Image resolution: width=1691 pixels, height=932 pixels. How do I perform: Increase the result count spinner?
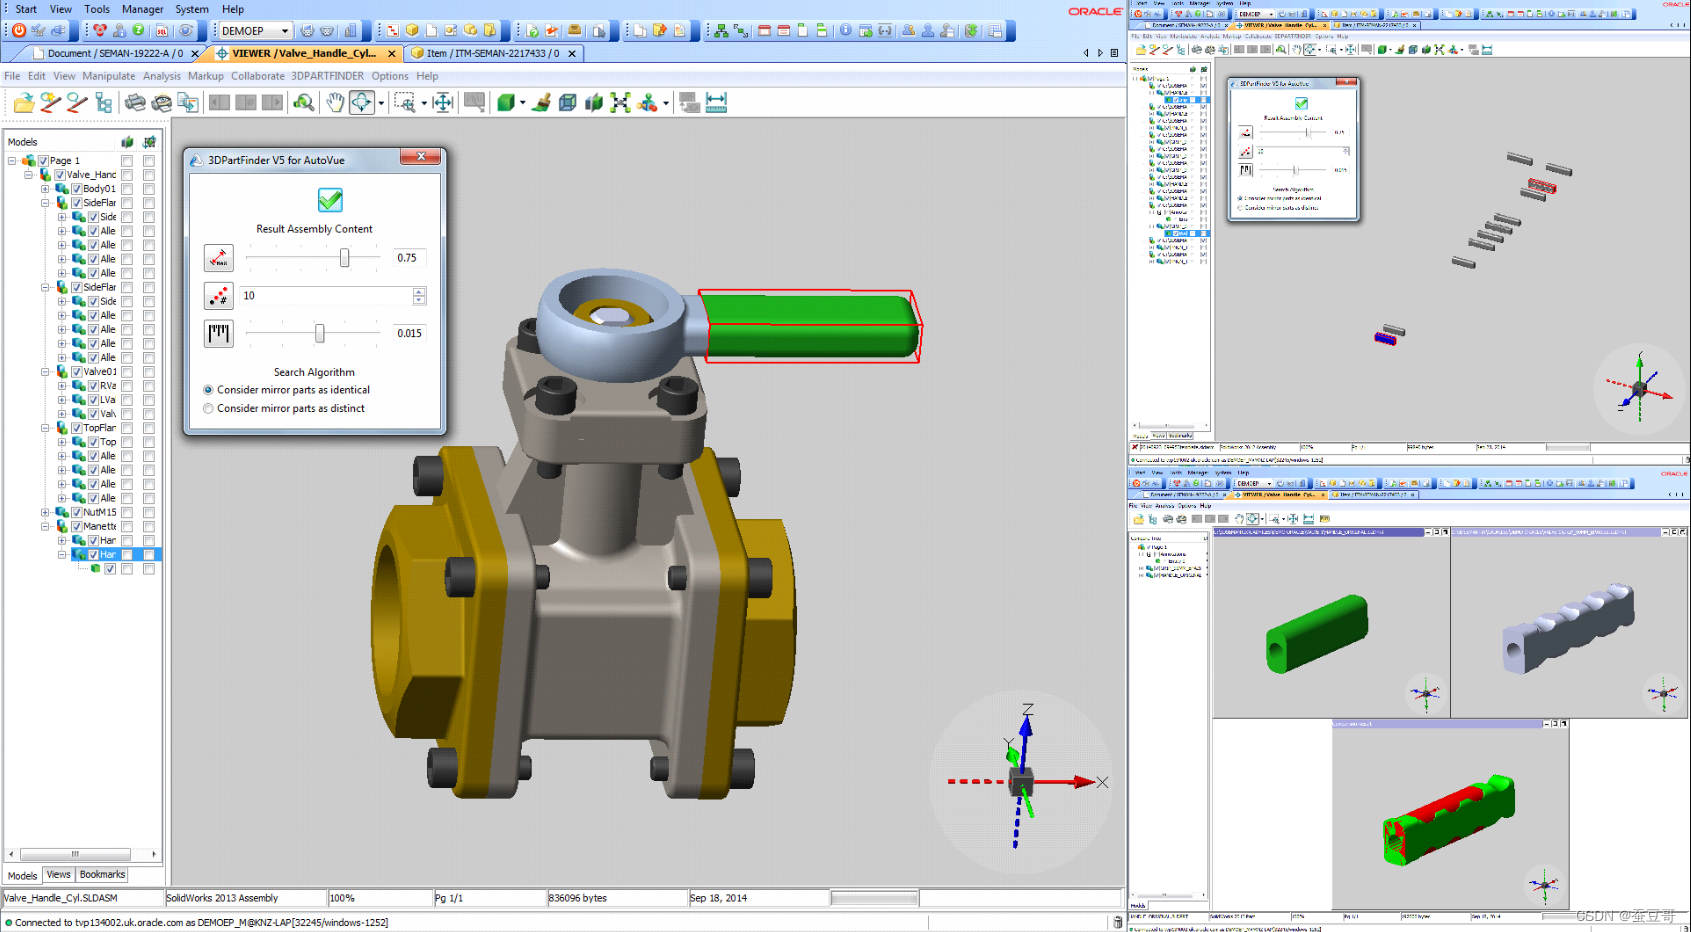pos(419,291)
